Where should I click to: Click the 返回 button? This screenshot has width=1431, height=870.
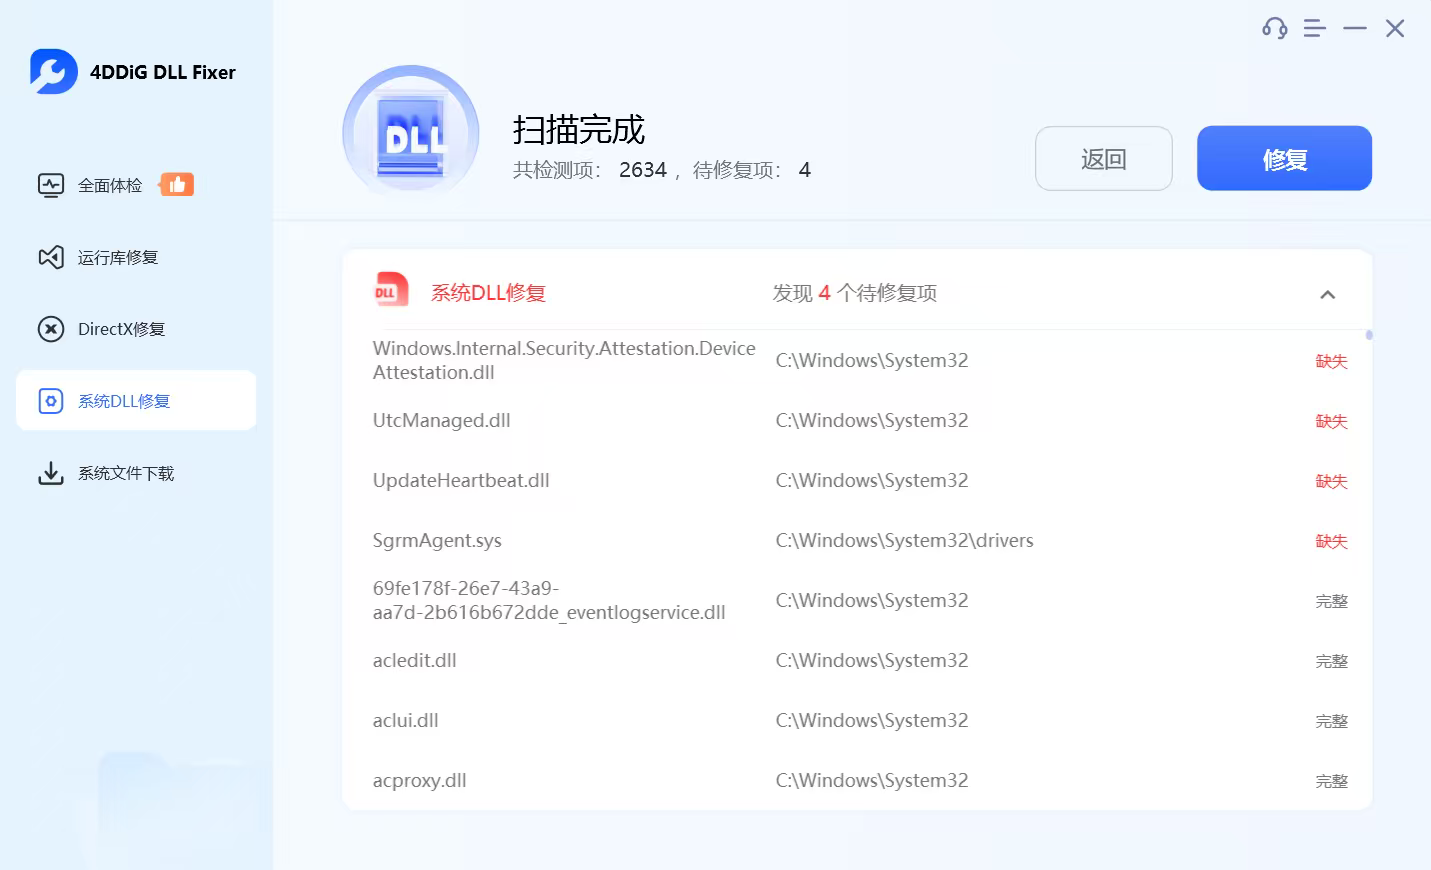[1104, 158]
